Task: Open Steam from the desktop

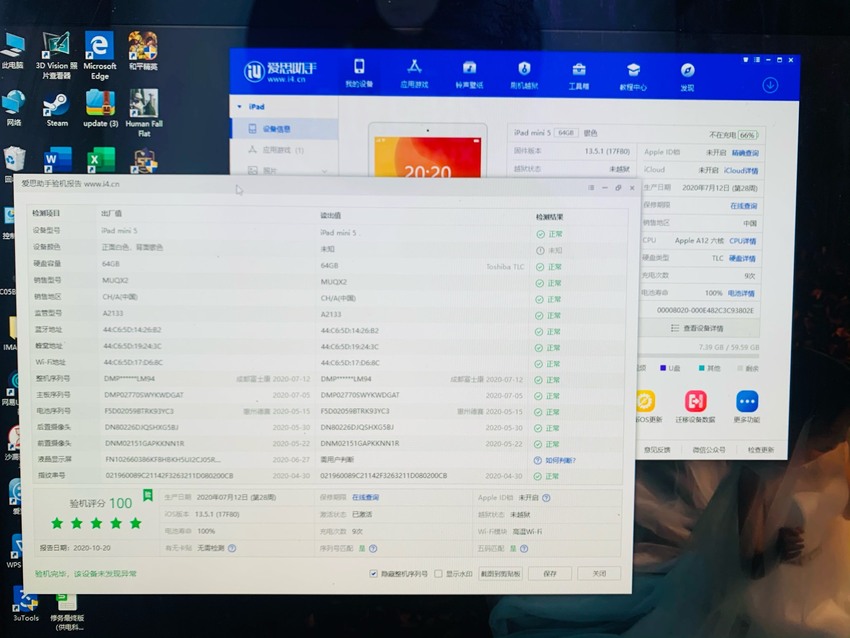Action: tap(57, 110)
